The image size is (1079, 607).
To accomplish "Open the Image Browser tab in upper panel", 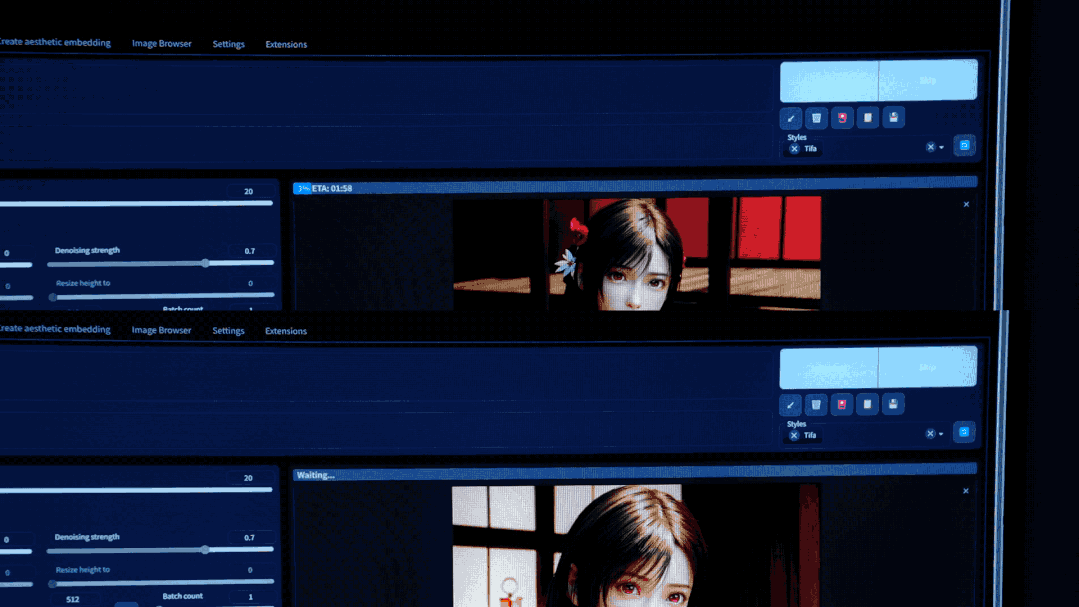I will (x=162, y=43).
